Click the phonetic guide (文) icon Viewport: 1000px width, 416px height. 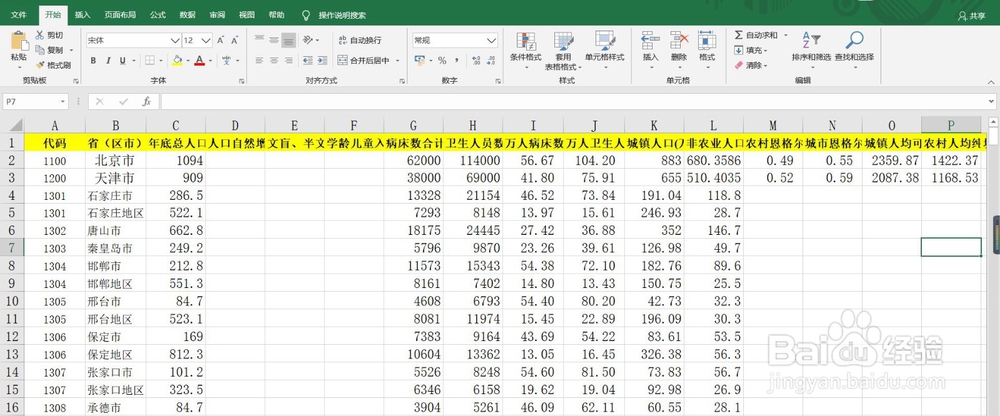pyautogui.click(x=226, y=61)
